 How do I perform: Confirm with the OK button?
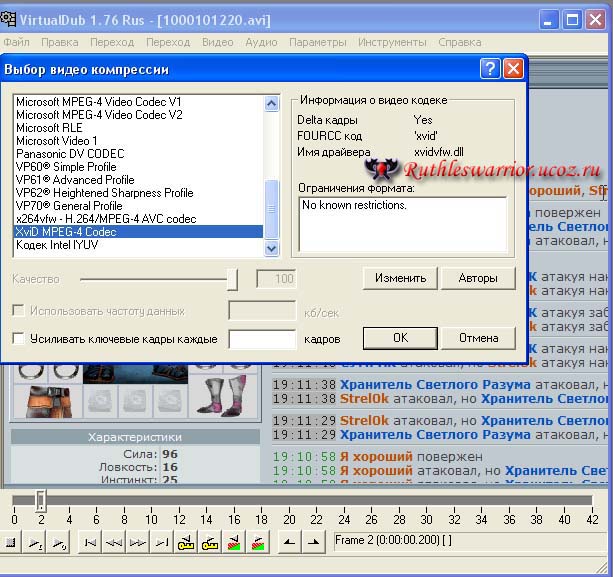(x=400, y=338)
